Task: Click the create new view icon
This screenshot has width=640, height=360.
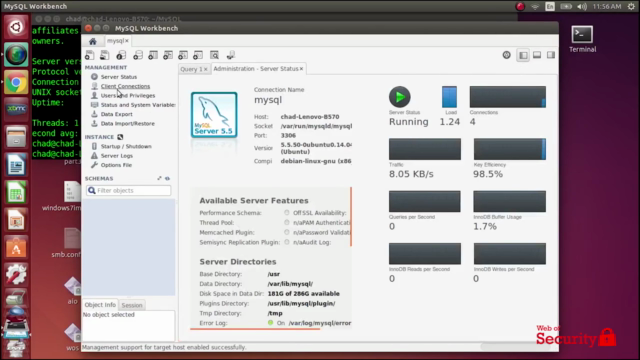Action: (168, 55)
